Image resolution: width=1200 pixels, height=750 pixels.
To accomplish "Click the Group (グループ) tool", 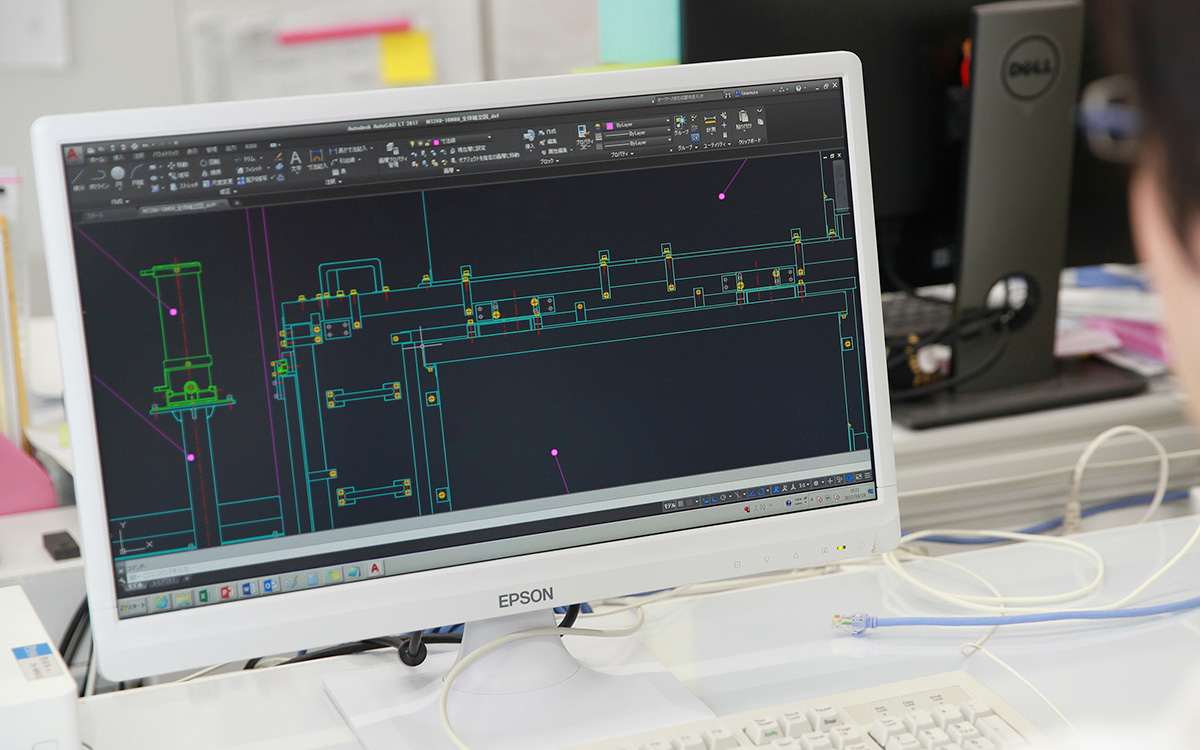I will point(681,124).
